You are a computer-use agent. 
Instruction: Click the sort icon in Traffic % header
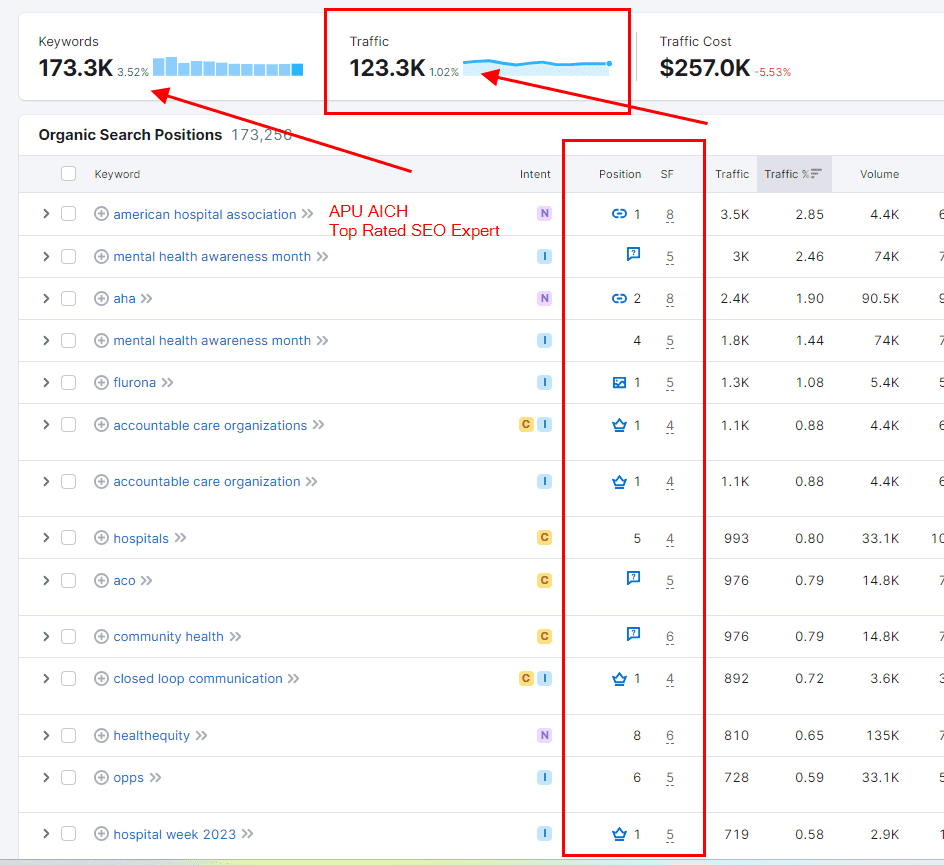tap(816, 174)
